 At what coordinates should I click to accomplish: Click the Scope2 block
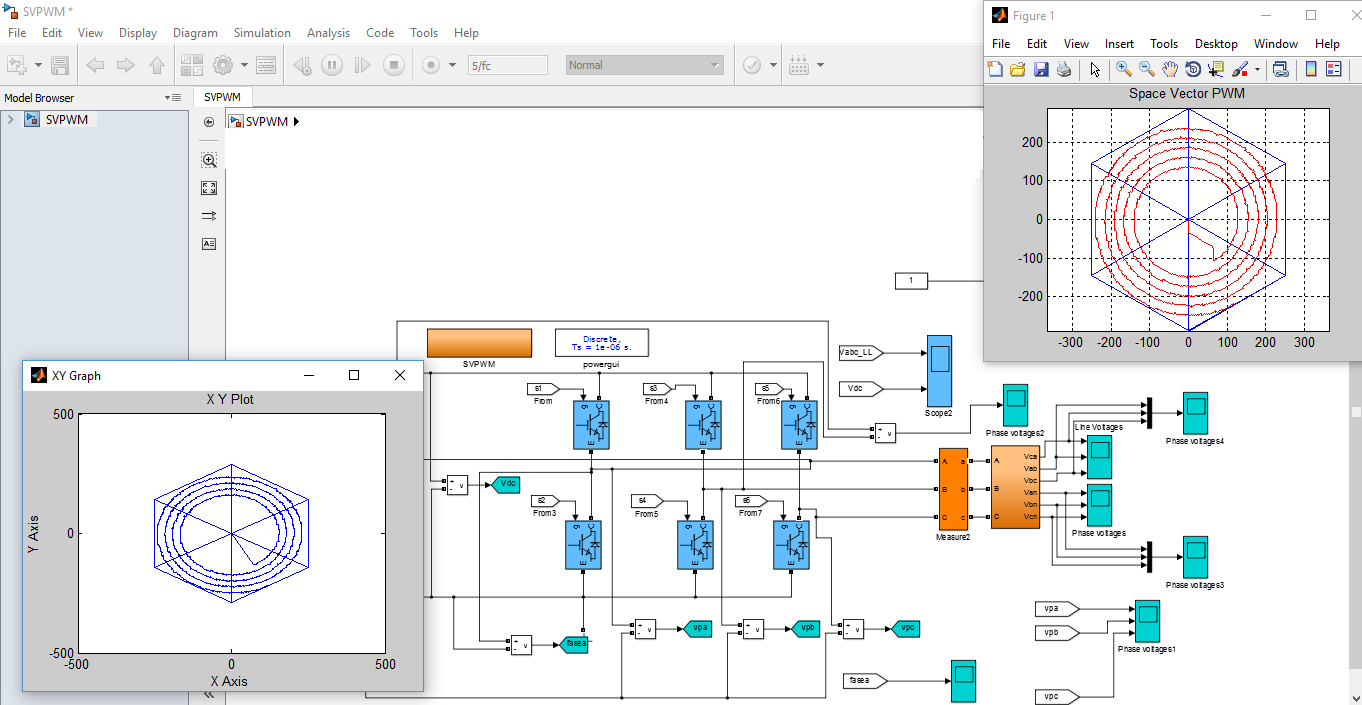coord(939,370)
